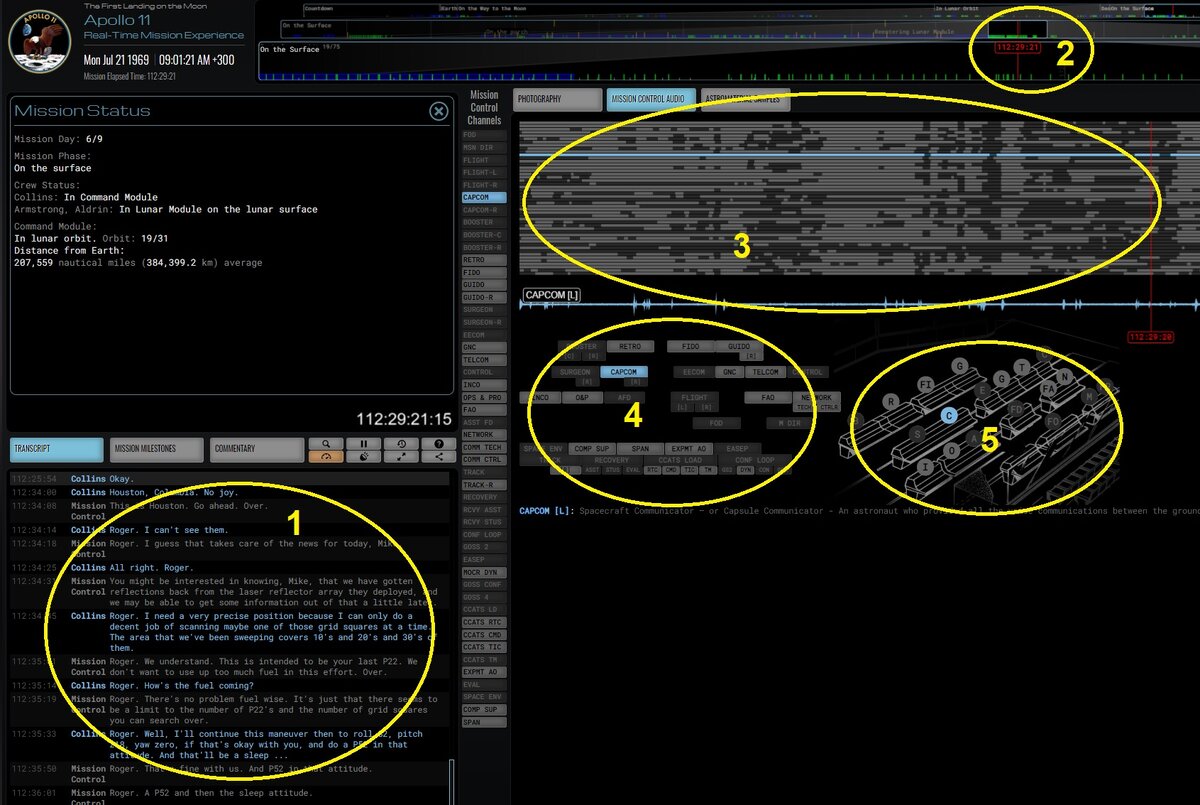Click O&P on the console layout map
1200x805 pixels.
tap(582, 397)
